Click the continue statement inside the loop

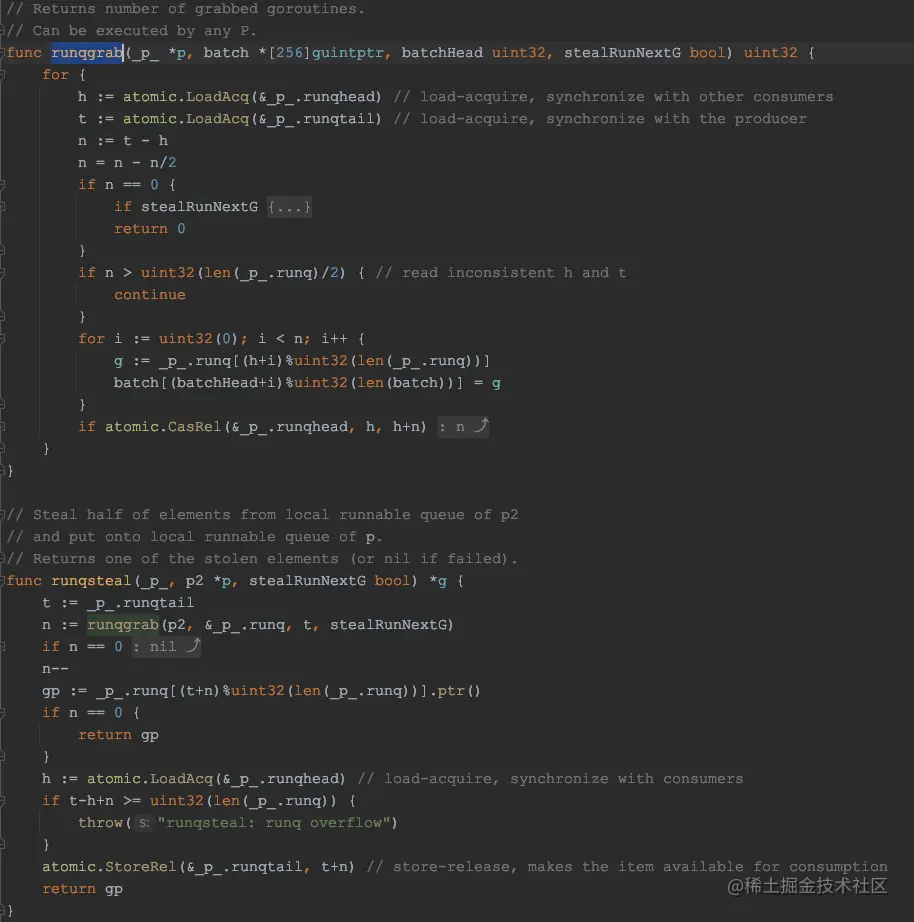[150, 294]
